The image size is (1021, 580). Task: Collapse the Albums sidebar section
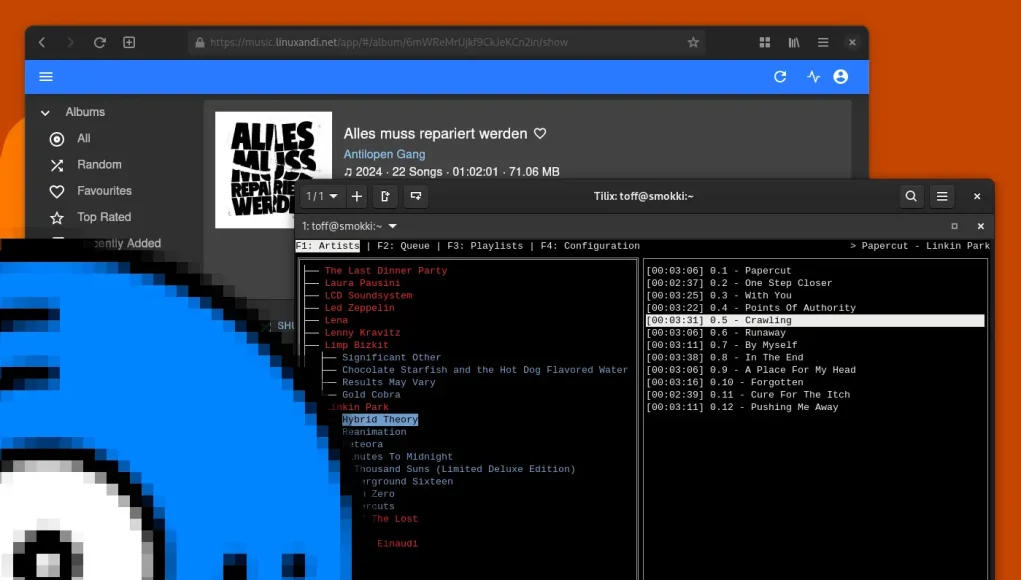click(45, 113)
